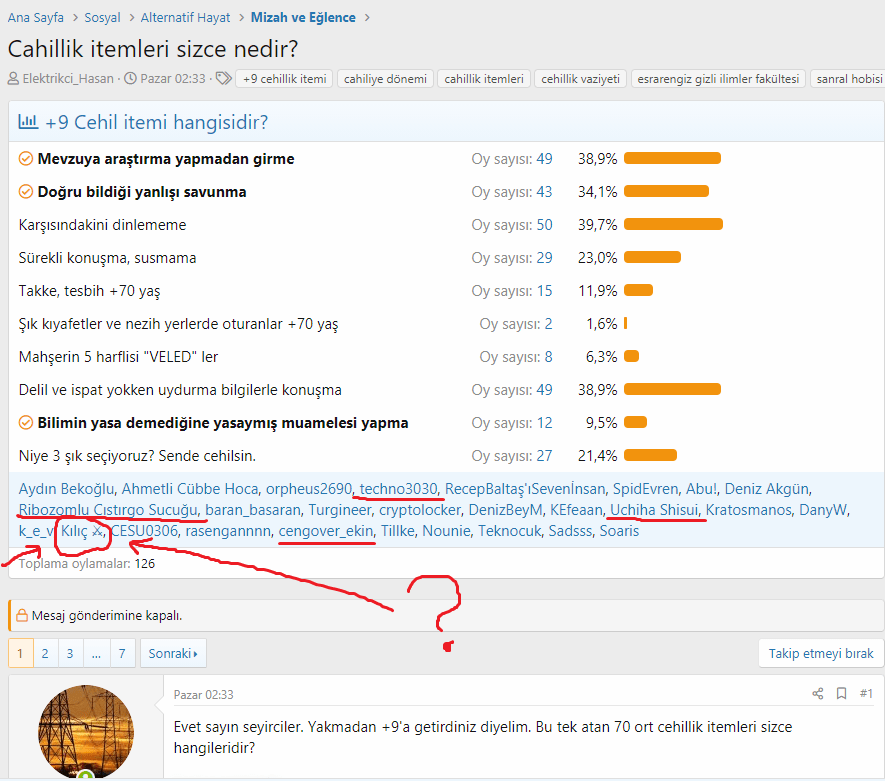
Task: Select the '+9 cehillik itemi' tag
Action: [284, 78]
